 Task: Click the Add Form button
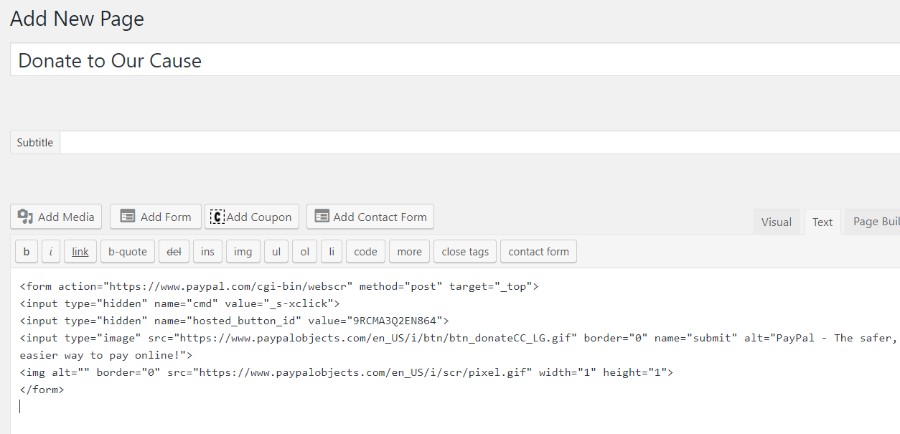tap(155, 217)
